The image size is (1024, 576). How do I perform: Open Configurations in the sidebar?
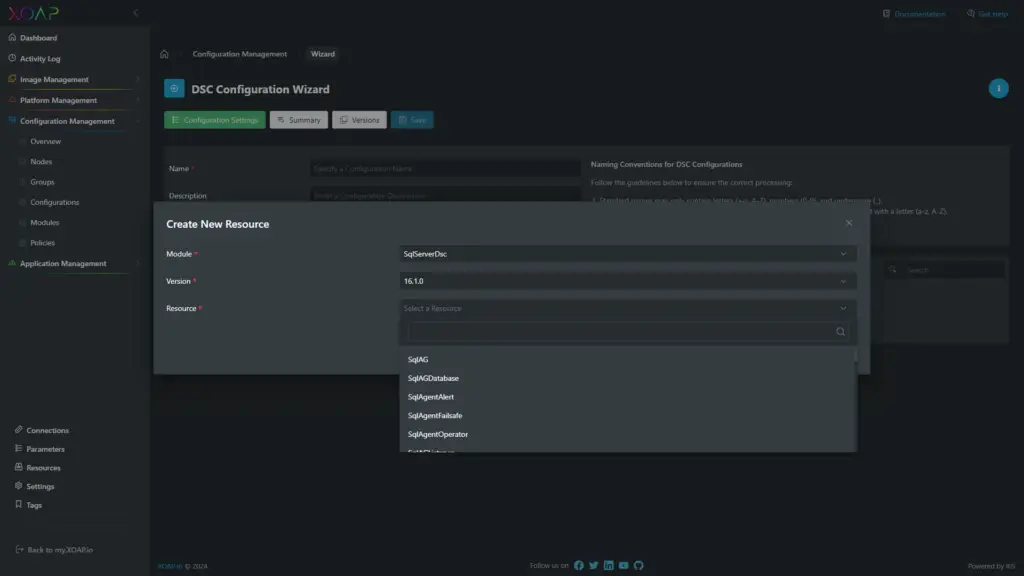point(54,202)
